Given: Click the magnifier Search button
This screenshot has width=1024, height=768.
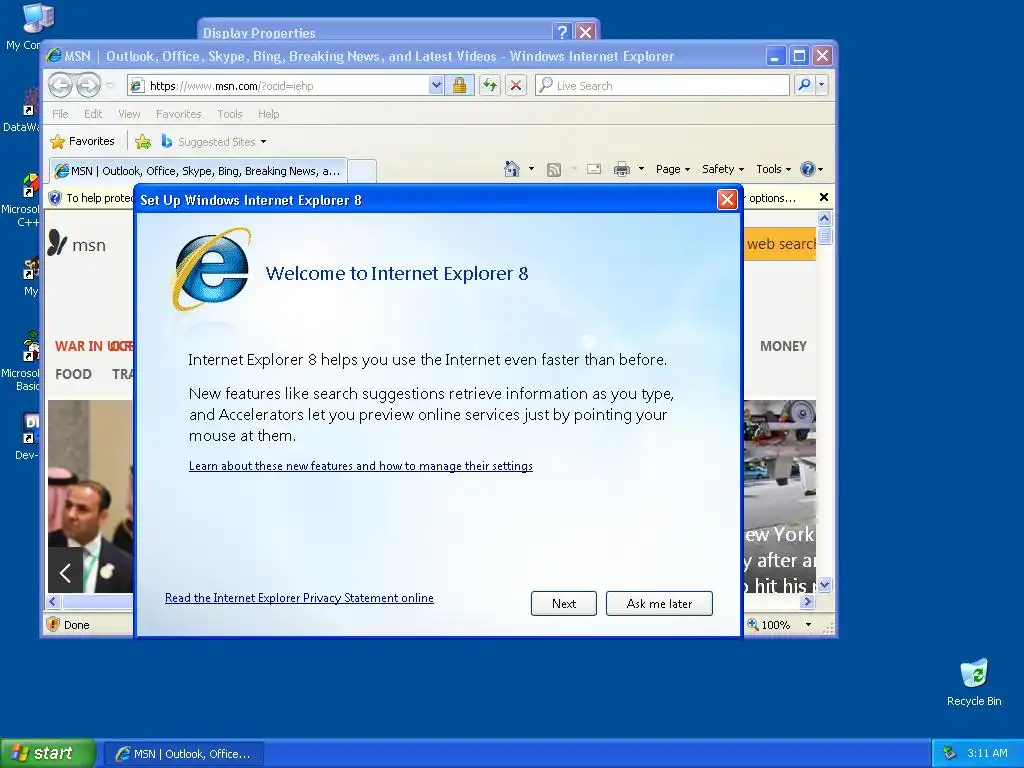Looking at the screenshot, I should pyautogui.click(x=804, y=85).
